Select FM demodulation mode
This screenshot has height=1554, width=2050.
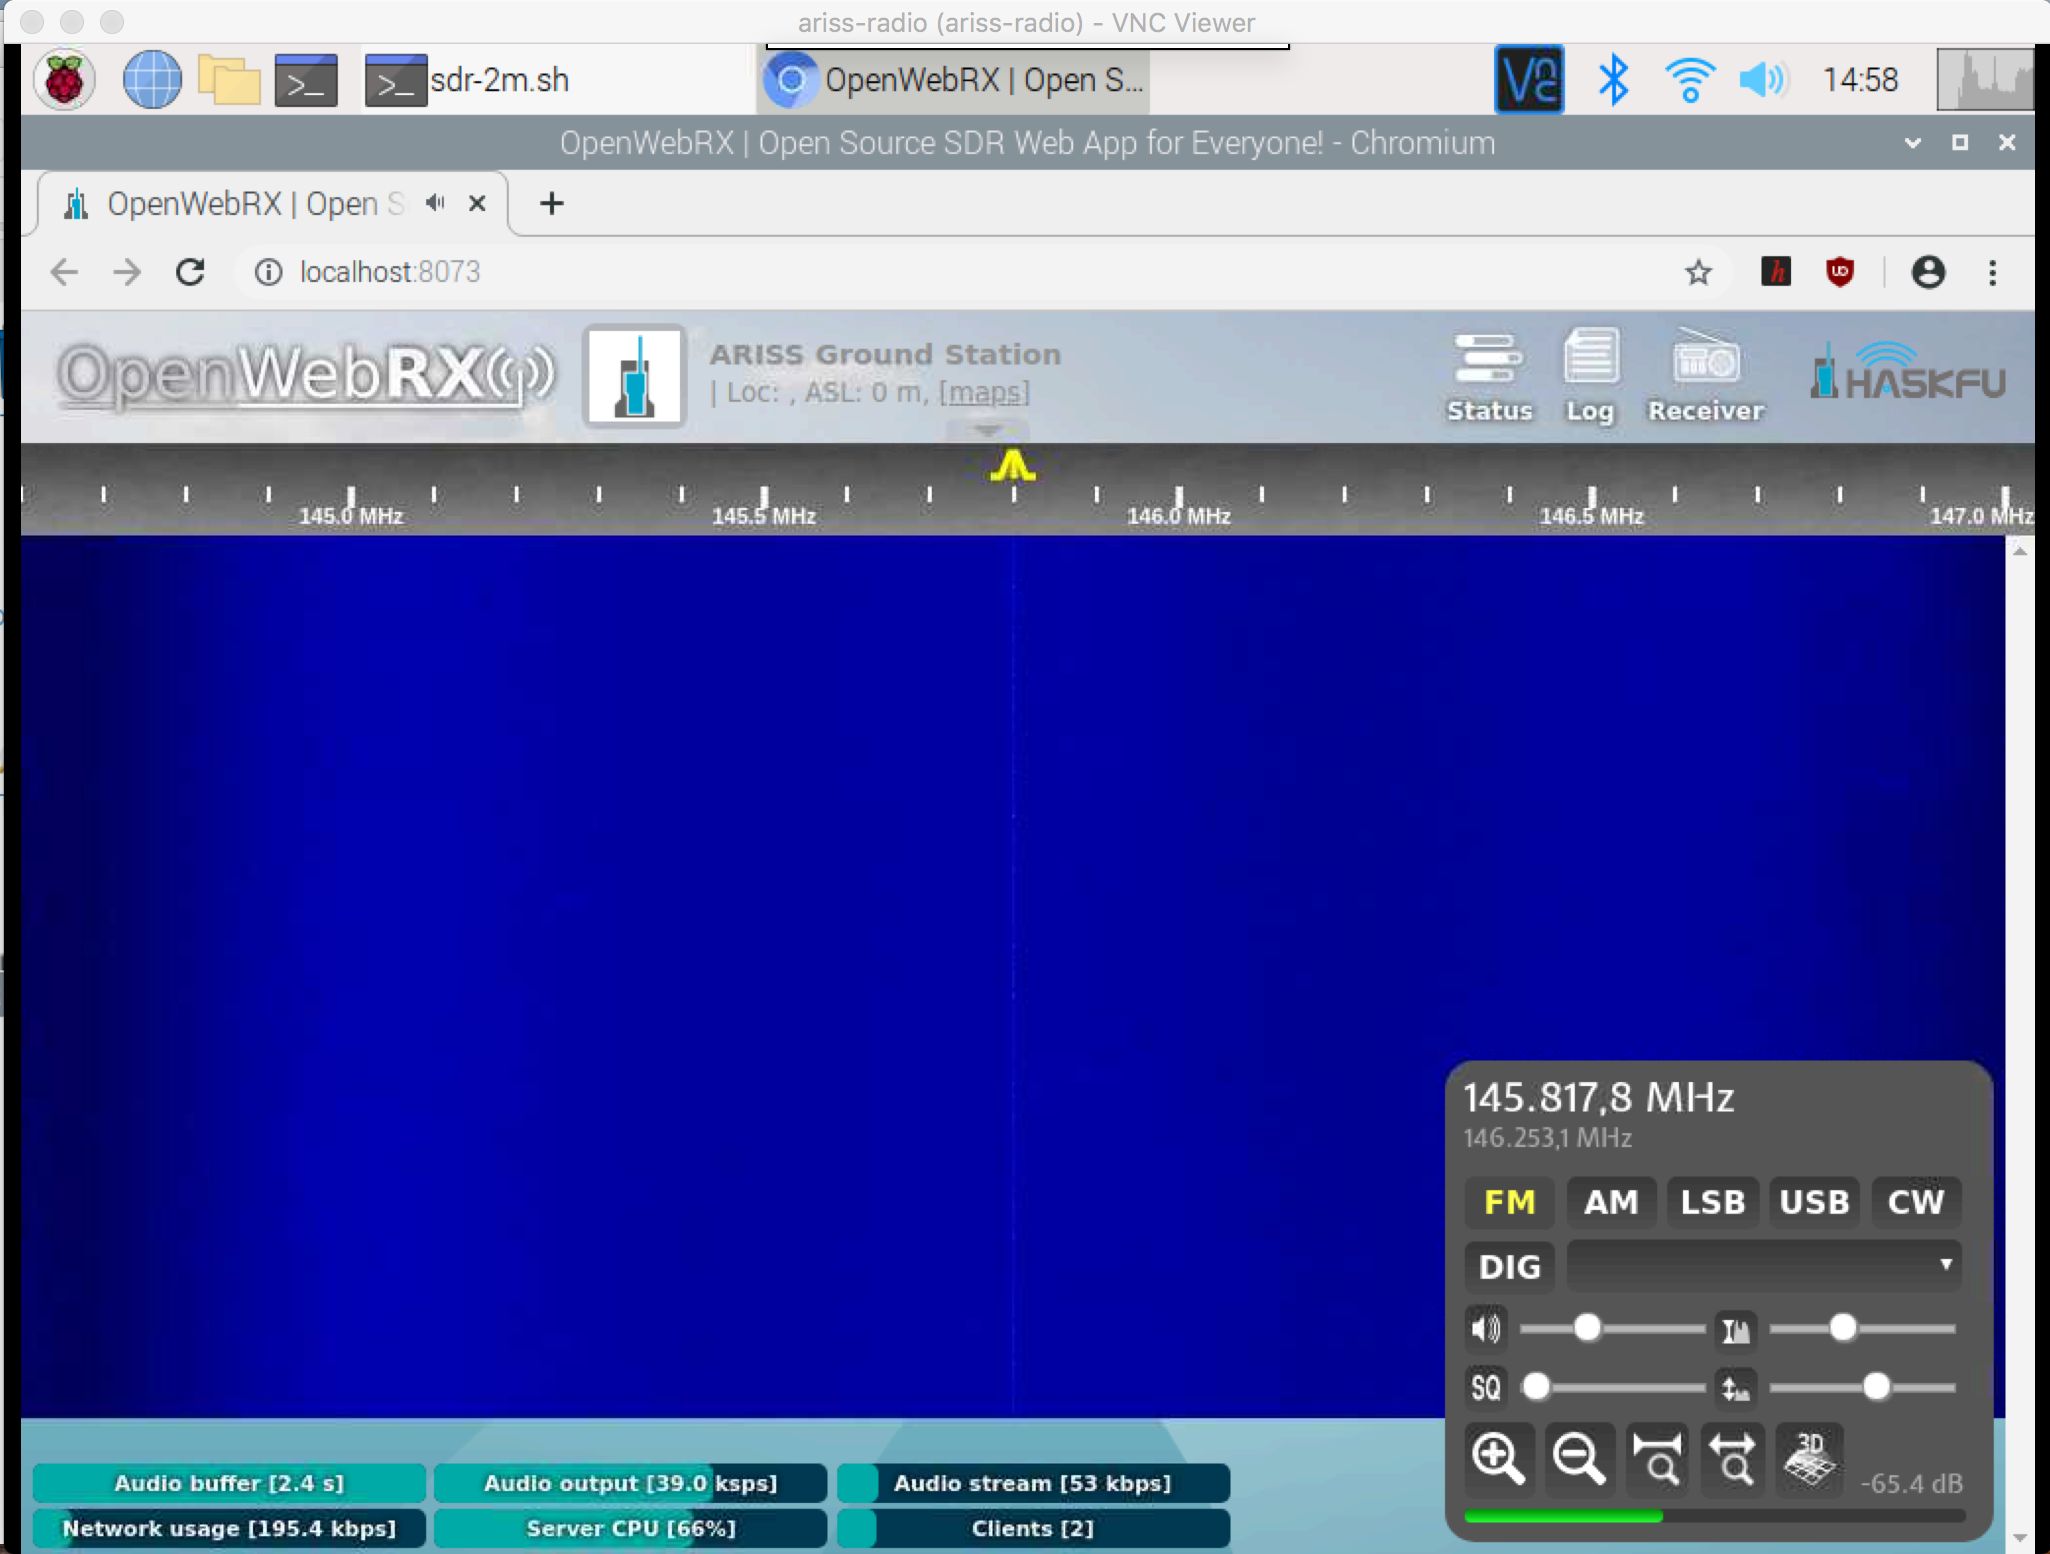click(x=1509, y=1201)
